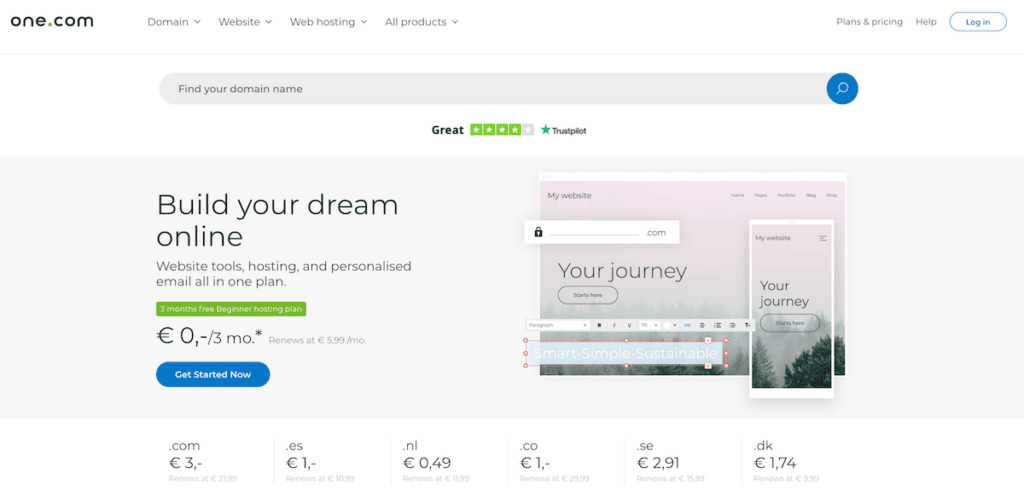Click Italic icon in illustrated text toolbar

pos(615,325)
